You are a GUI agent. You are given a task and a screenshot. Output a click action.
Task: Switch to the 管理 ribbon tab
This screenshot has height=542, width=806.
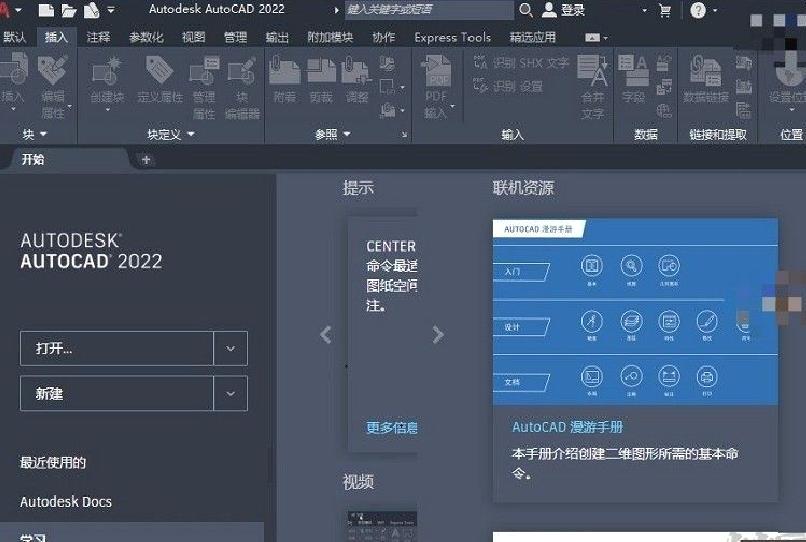click(x=235, y=37)
